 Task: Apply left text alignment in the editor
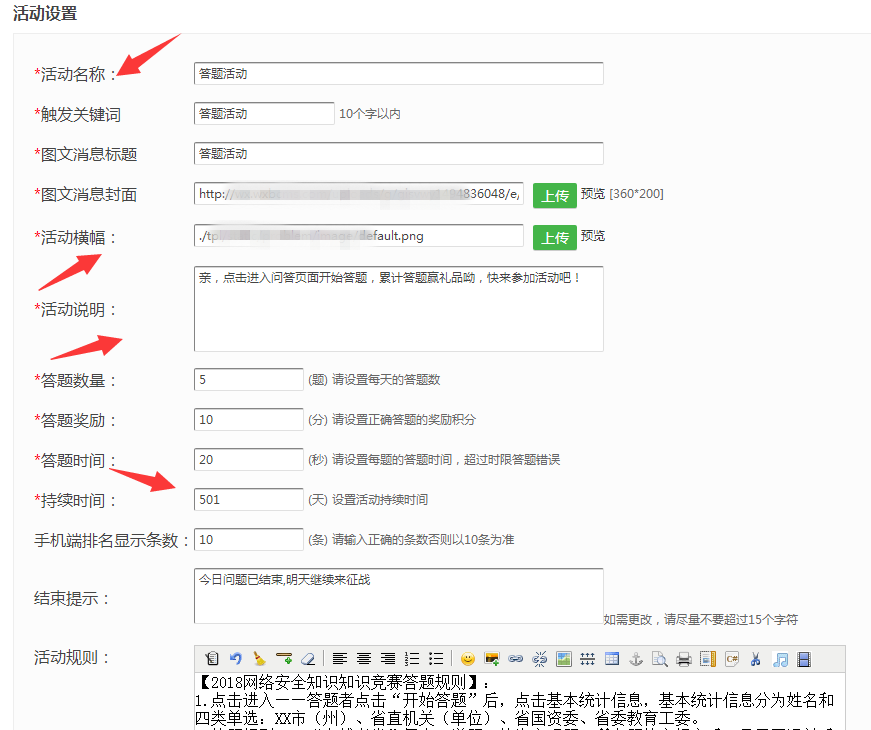pos(341,658)
